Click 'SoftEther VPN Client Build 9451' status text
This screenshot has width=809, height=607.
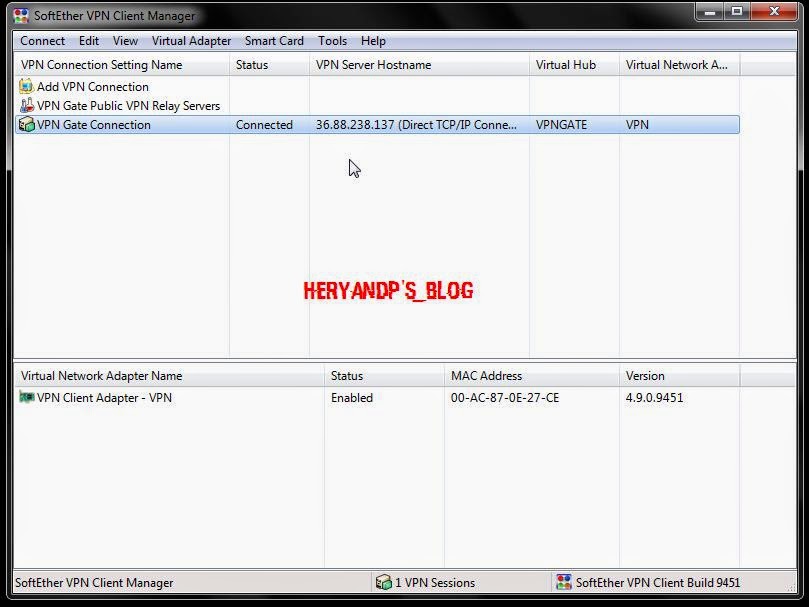point(658,583)
